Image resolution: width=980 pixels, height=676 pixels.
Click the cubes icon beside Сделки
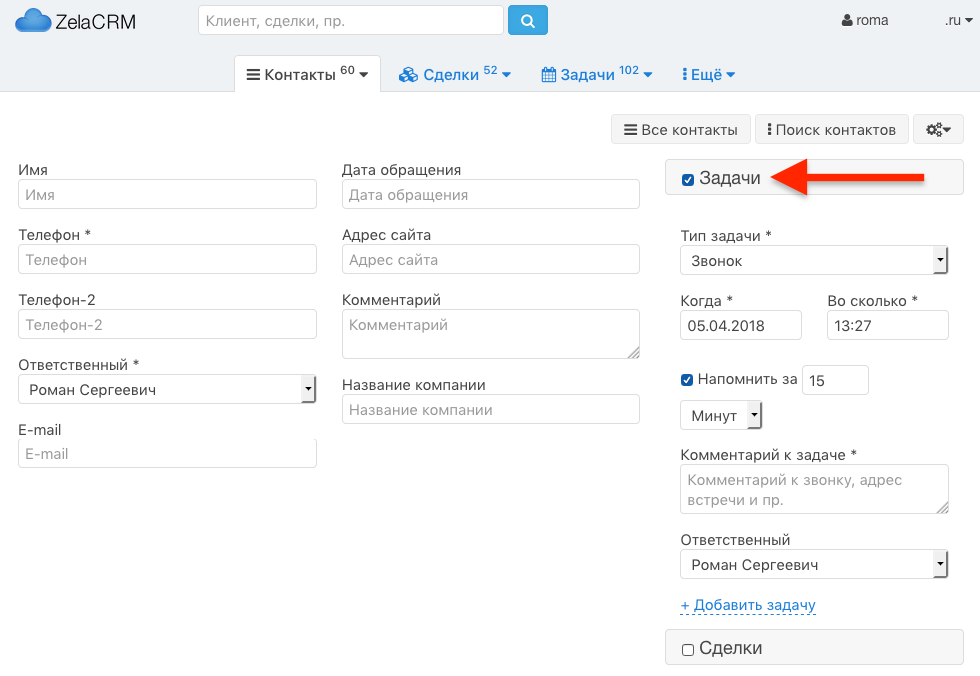click(x=408, y=75)
